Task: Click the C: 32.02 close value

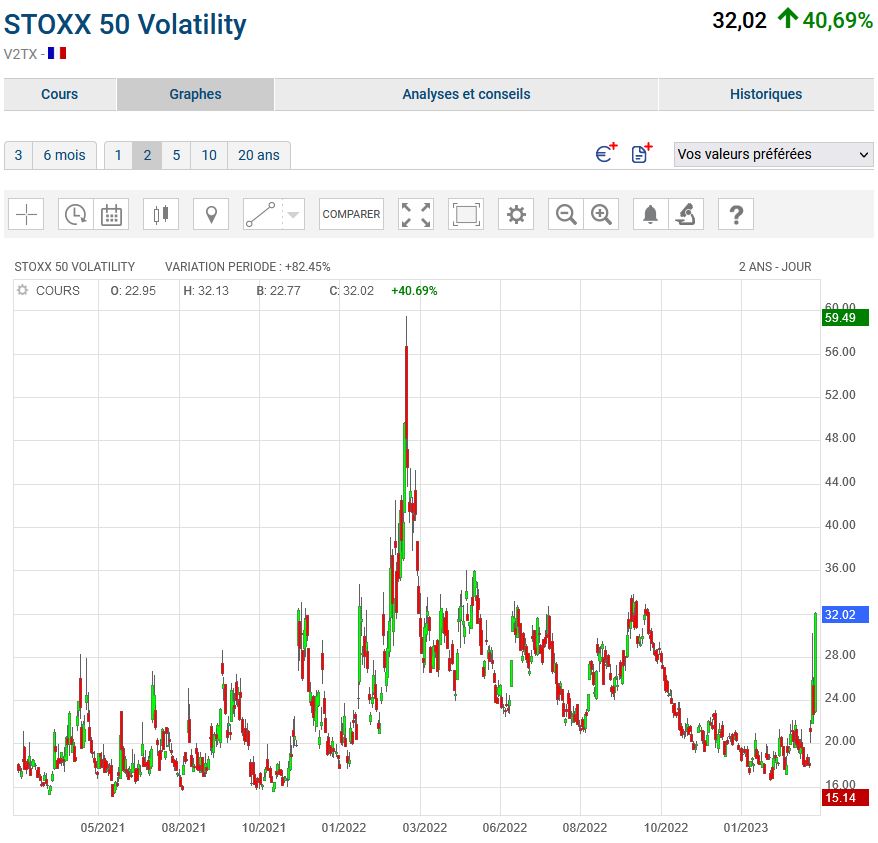Action: click(352, 291)
